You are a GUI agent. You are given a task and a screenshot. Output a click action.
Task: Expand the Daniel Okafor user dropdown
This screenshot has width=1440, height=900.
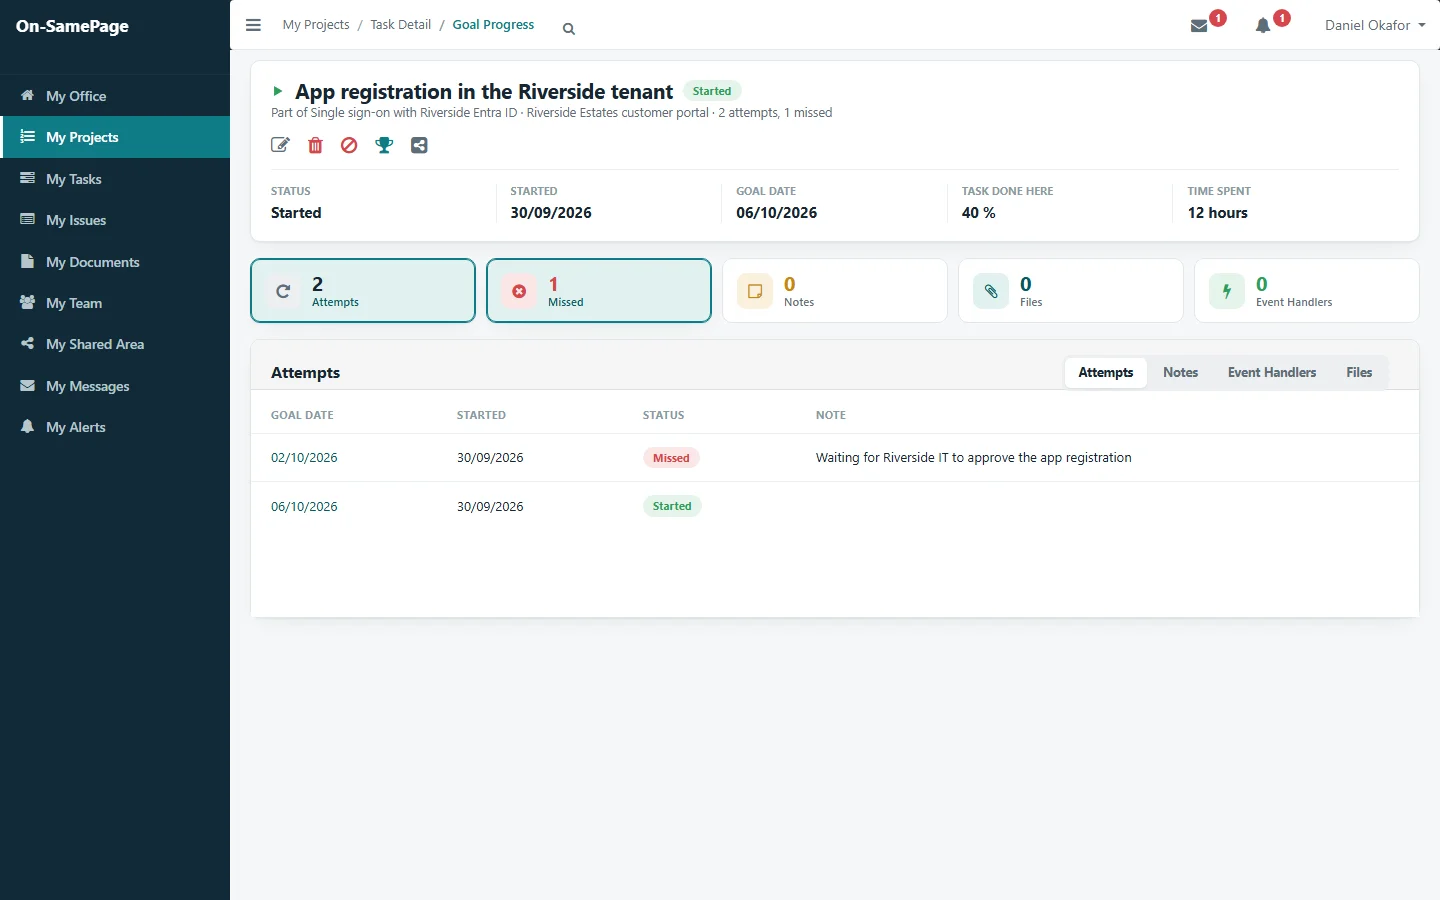[1375, 25]
